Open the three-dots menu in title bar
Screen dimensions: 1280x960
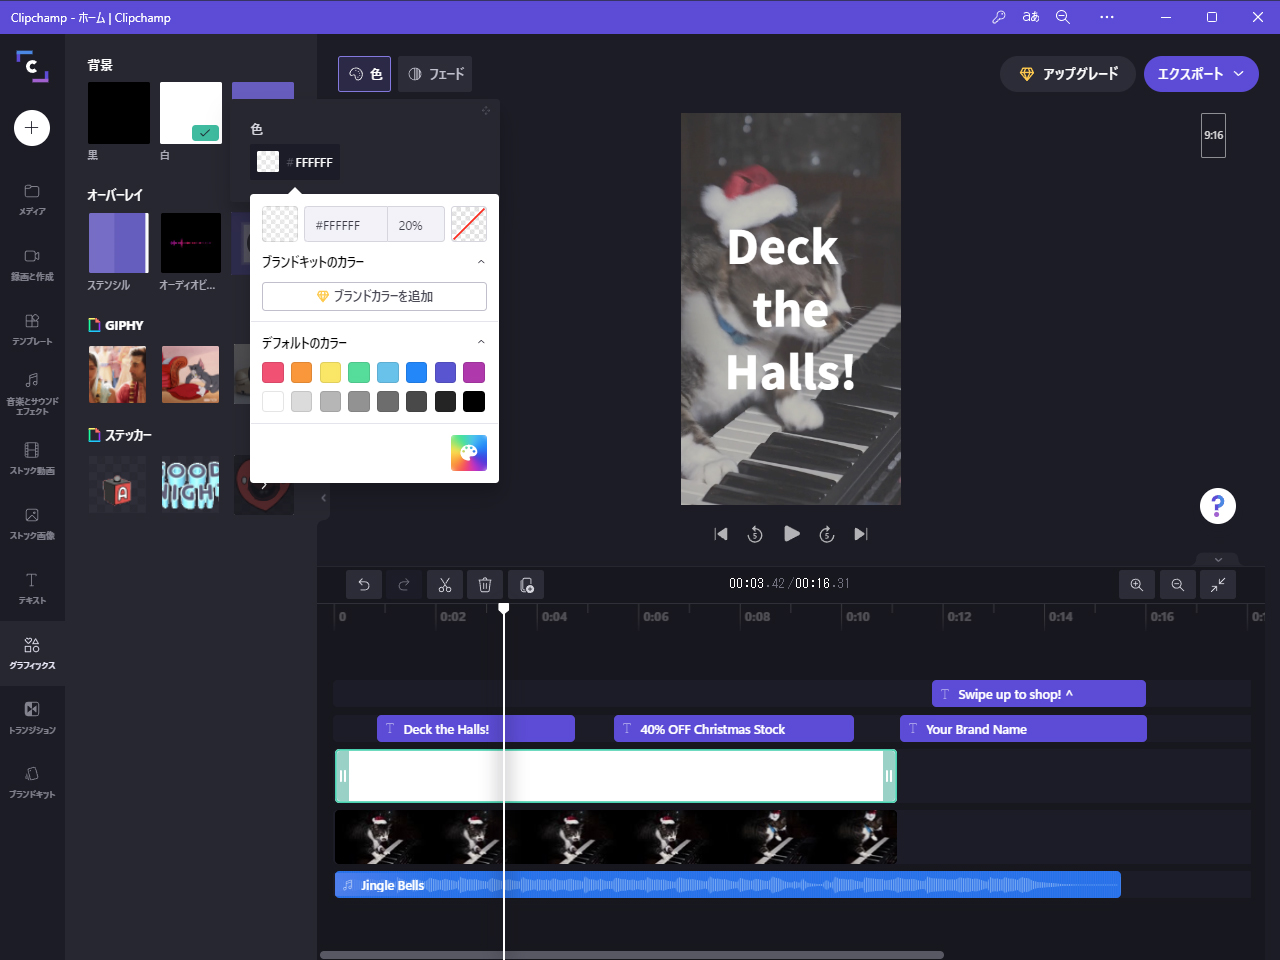pos(1106,17)
